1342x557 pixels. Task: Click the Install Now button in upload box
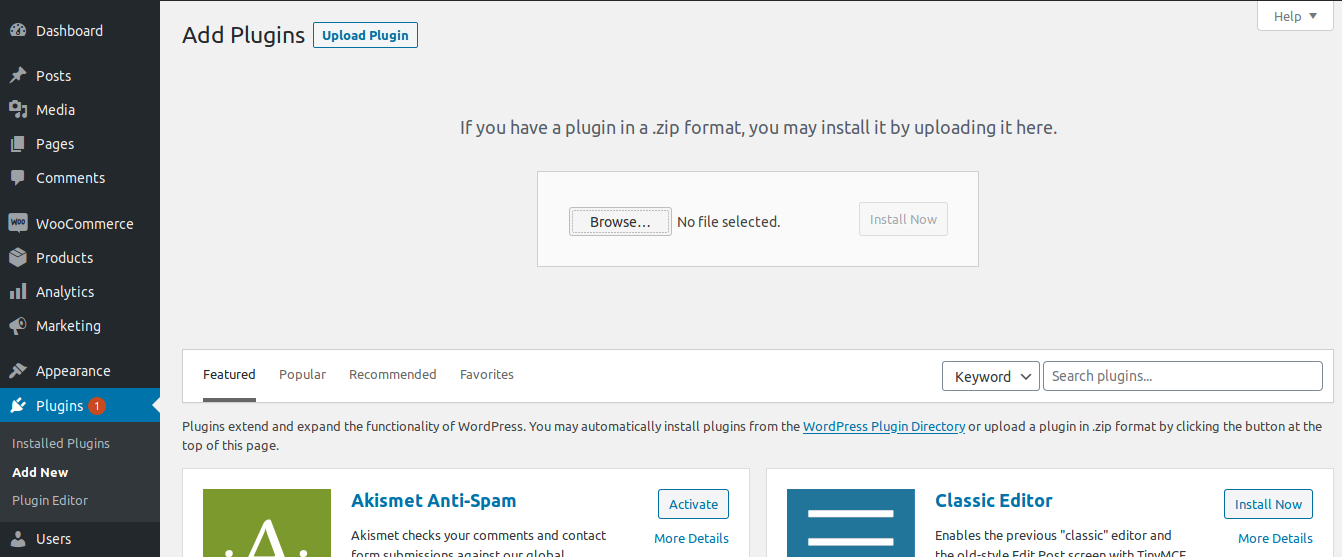[x=903, y=220]
